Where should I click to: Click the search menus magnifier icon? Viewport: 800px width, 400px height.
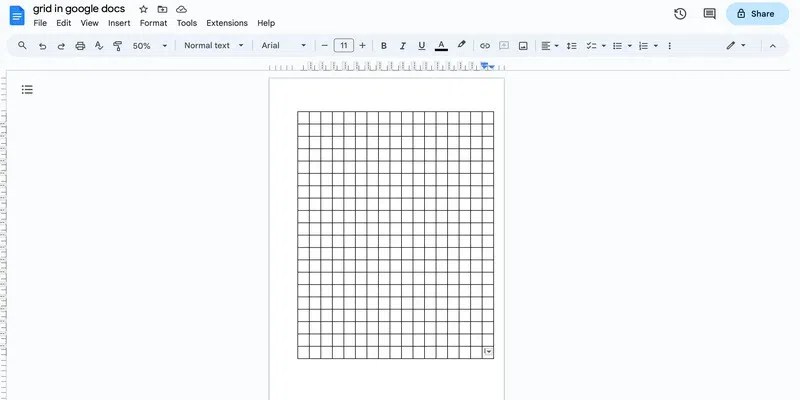click(x=22, y=45)
